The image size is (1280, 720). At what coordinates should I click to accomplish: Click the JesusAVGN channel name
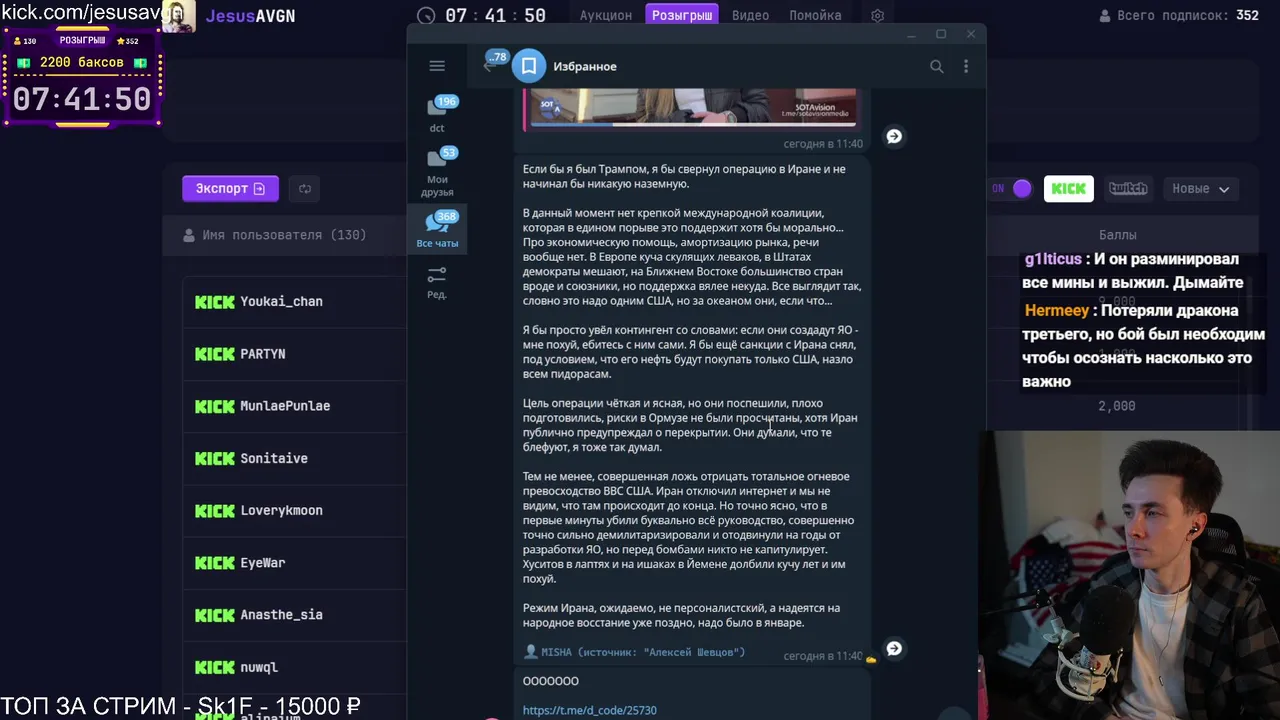250,16
